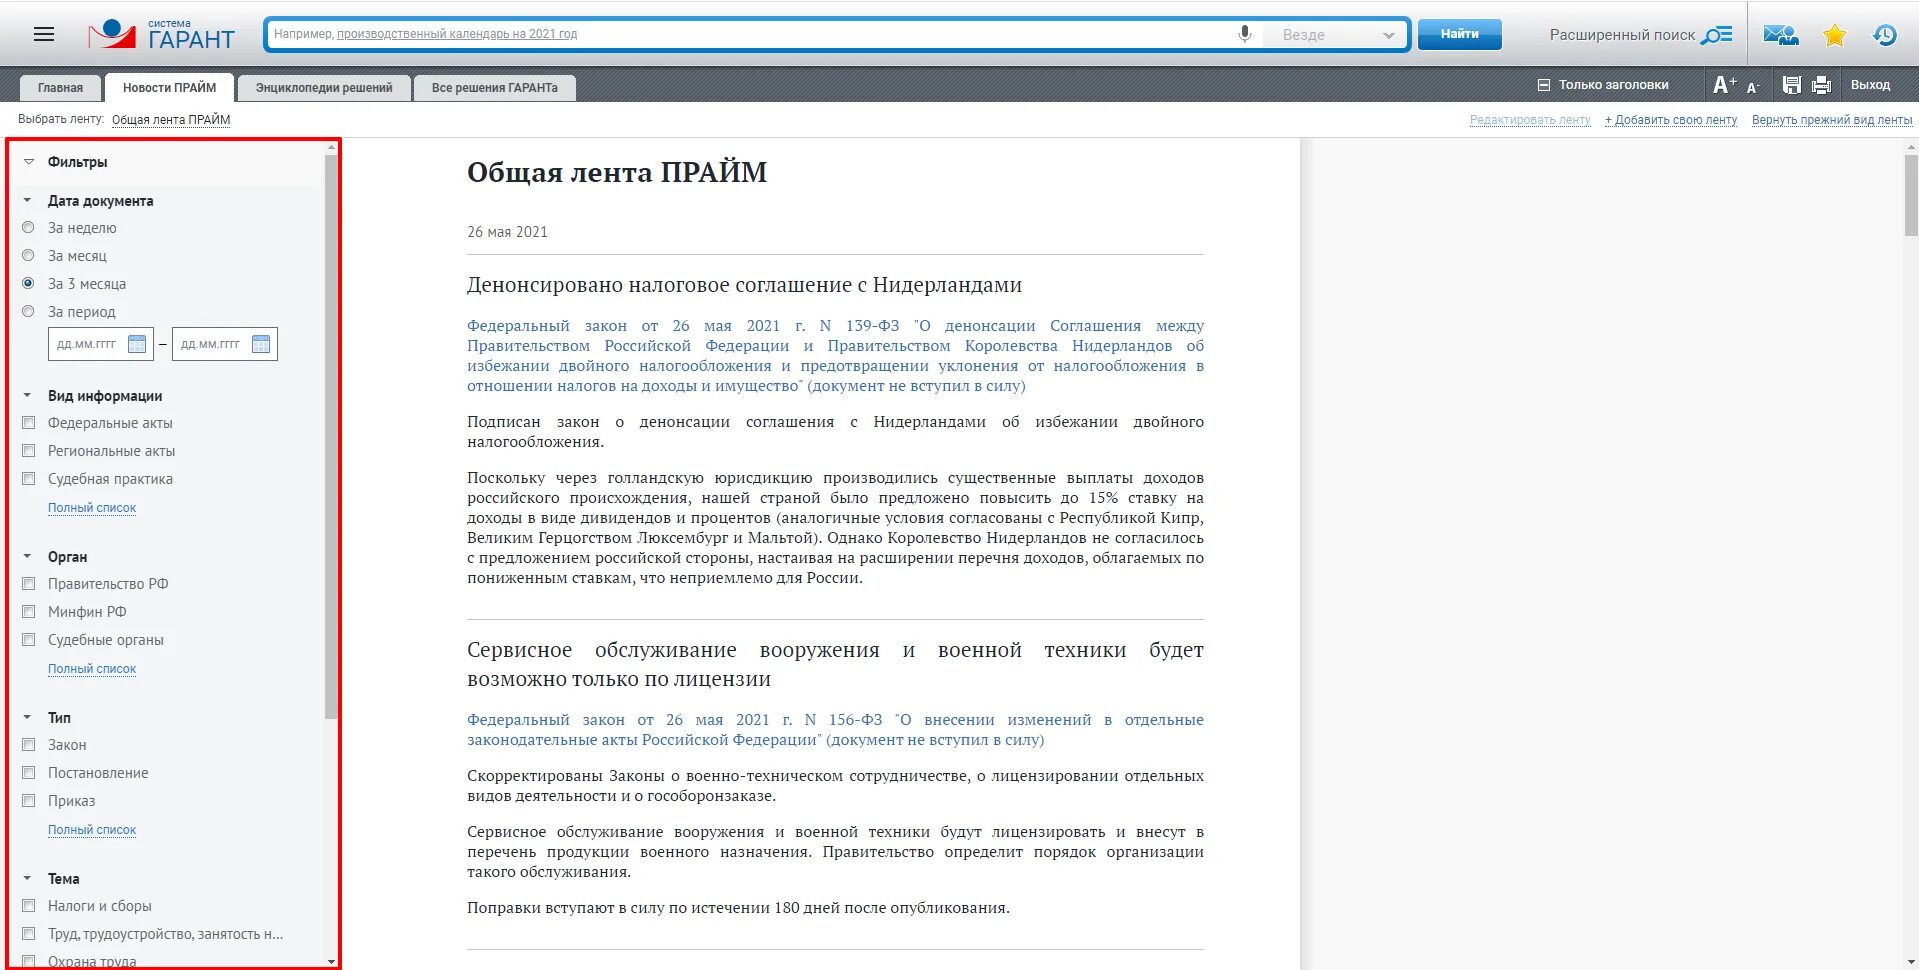Image resolution: width=1919 pixels, height=970 pixels.
Task: Print the document with printer icon
Action: tap(1821, 85)
